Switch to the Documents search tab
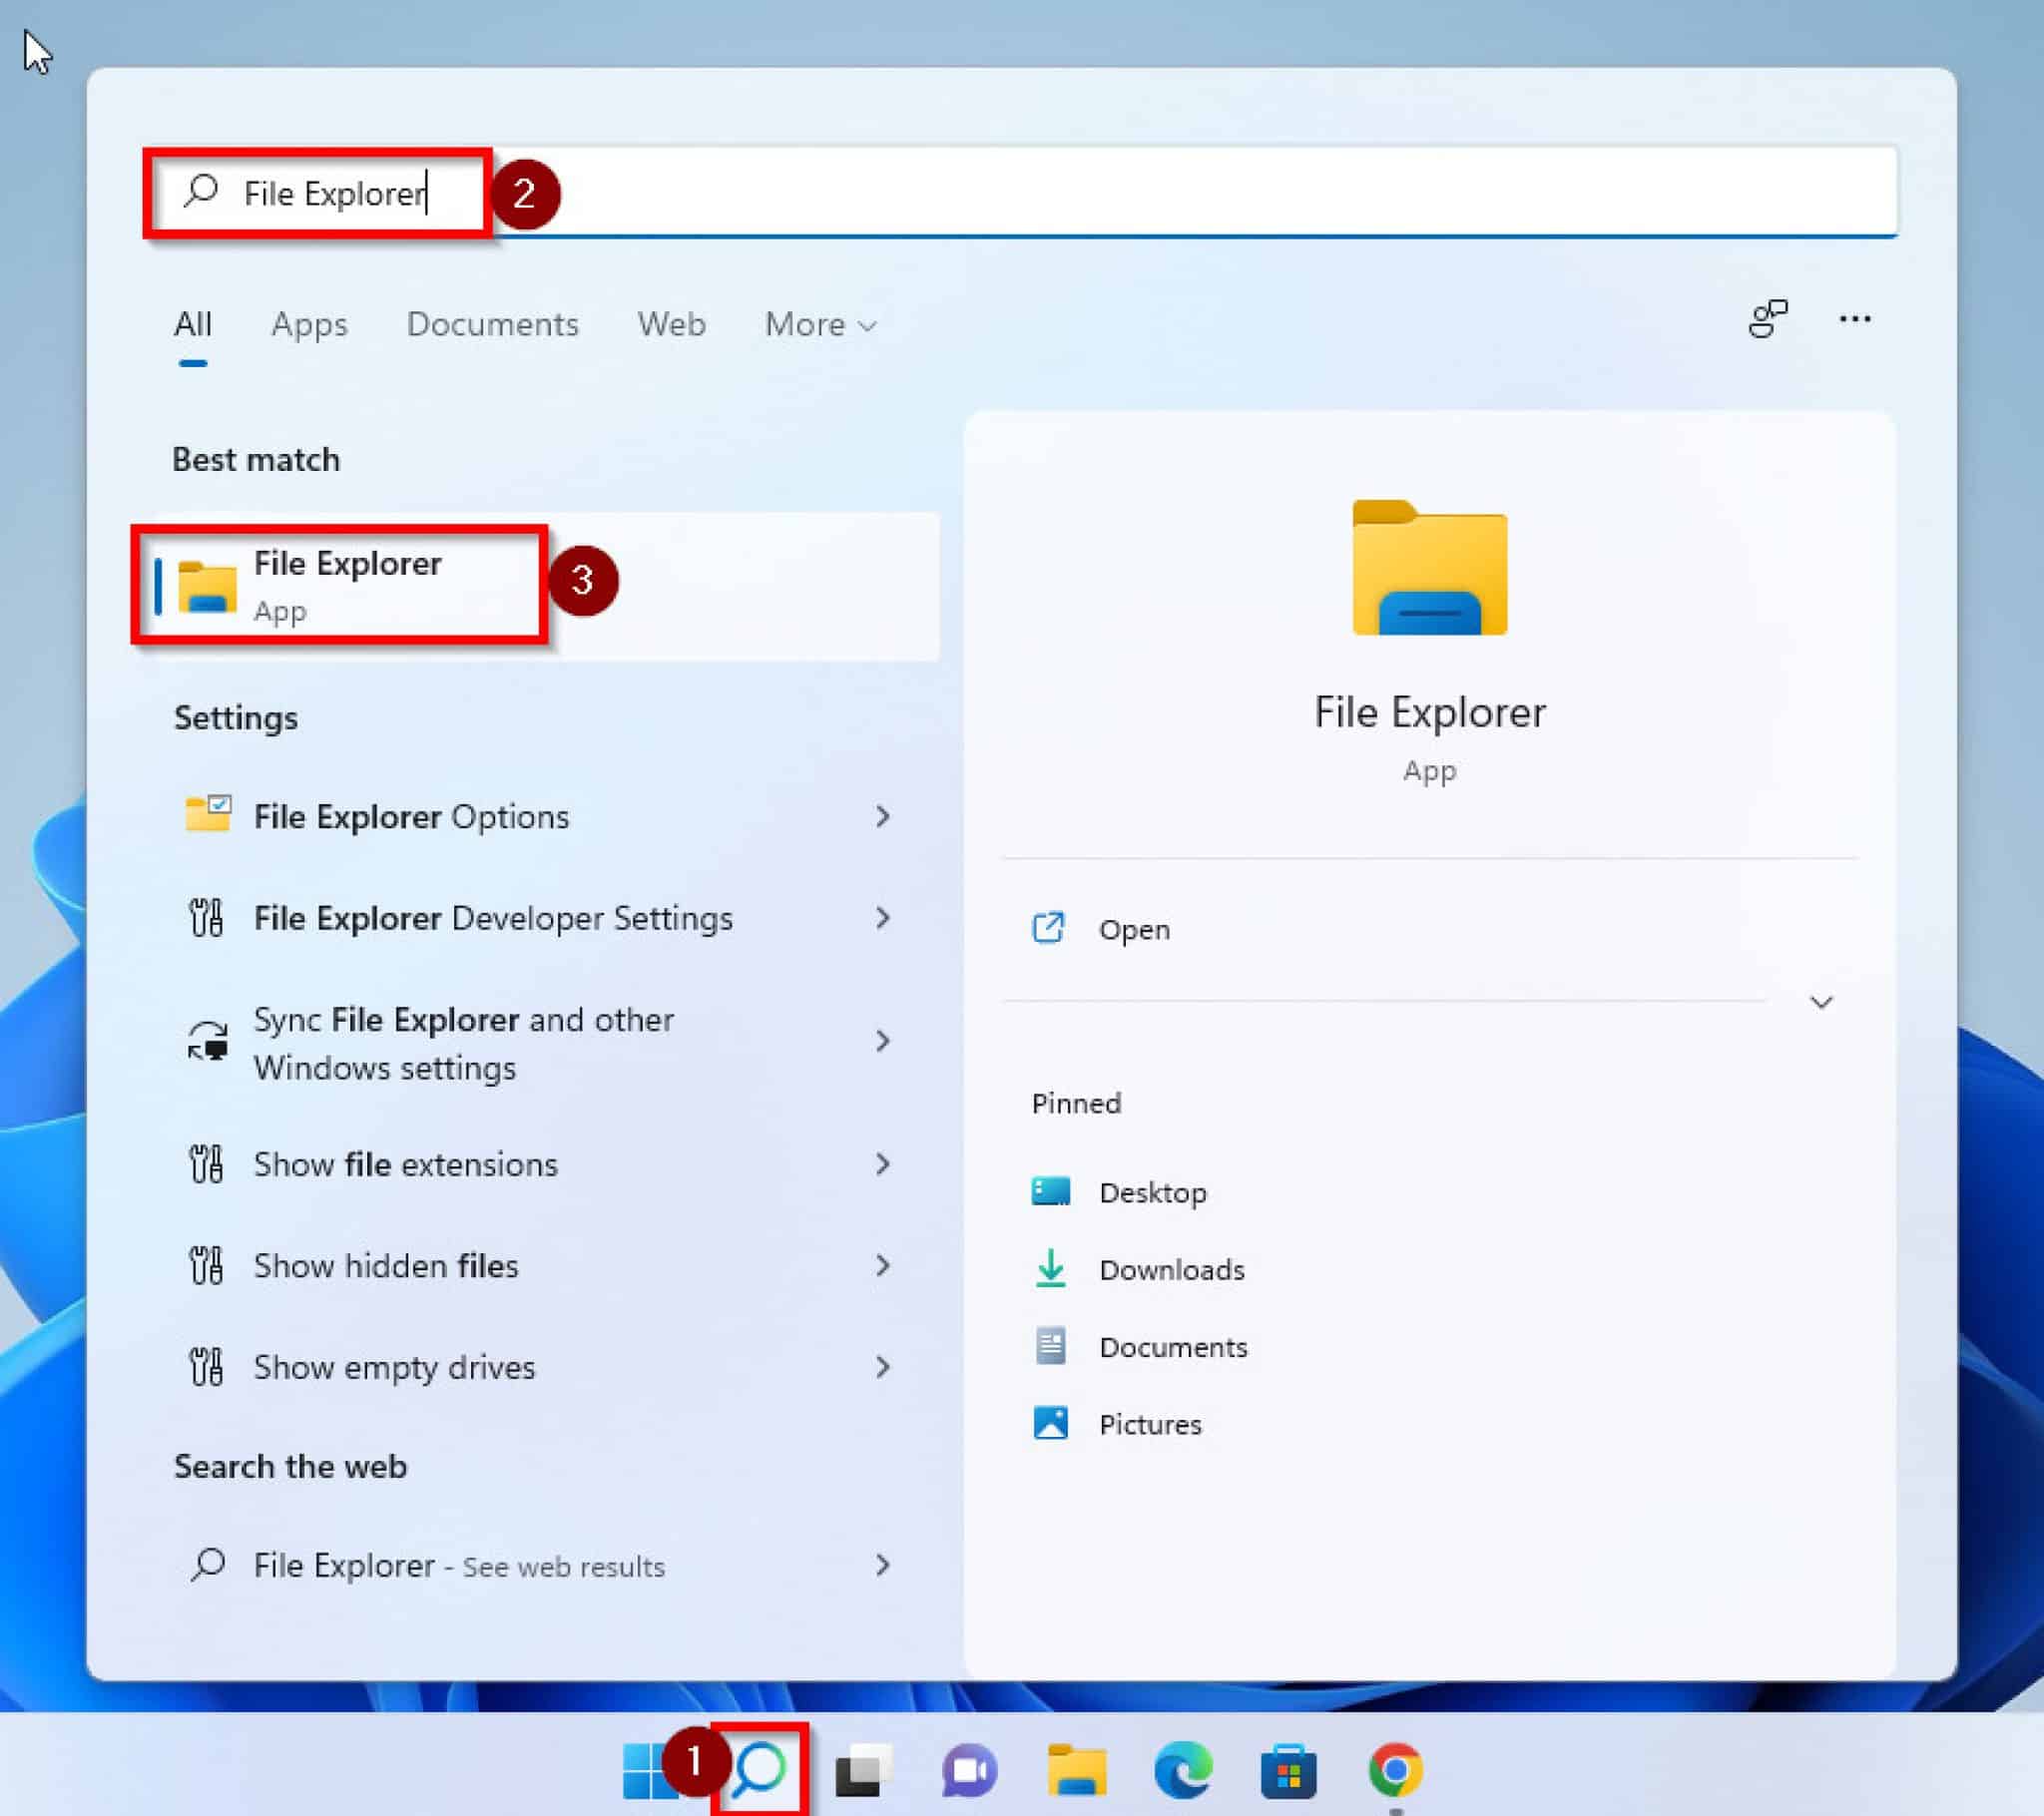Image resolution: width=2044 pixels, height=1816 pixels. [x=492, y=324]
